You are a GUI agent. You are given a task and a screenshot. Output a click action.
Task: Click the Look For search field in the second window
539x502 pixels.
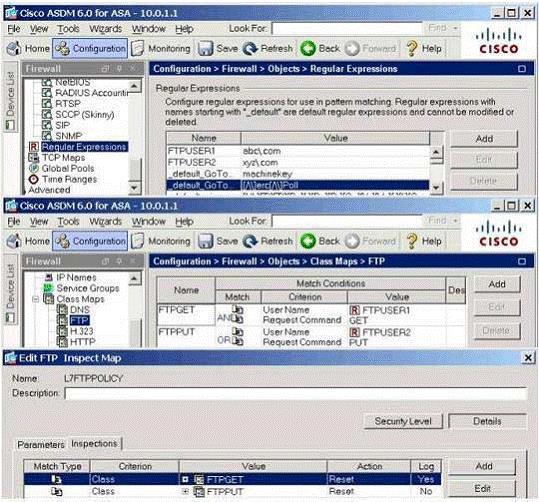tap(347, 221)
